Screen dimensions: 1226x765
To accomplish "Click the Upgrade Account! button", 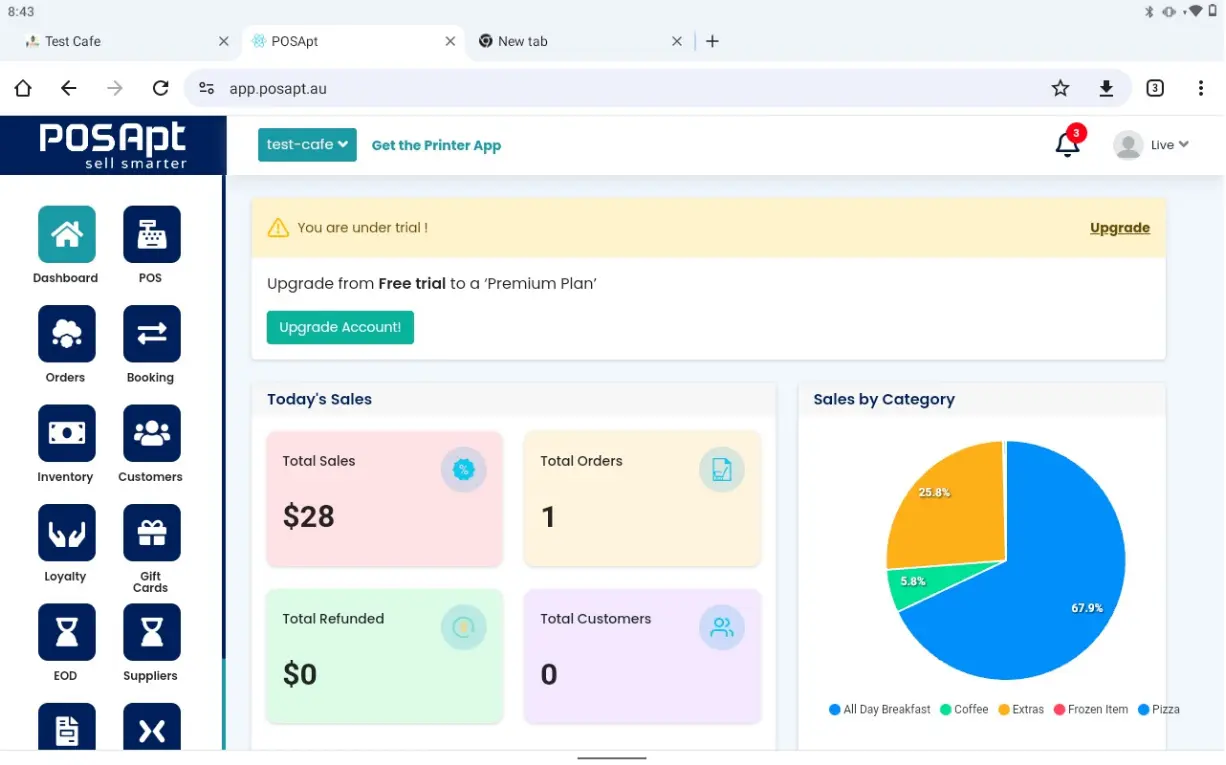I will (340, 327).
